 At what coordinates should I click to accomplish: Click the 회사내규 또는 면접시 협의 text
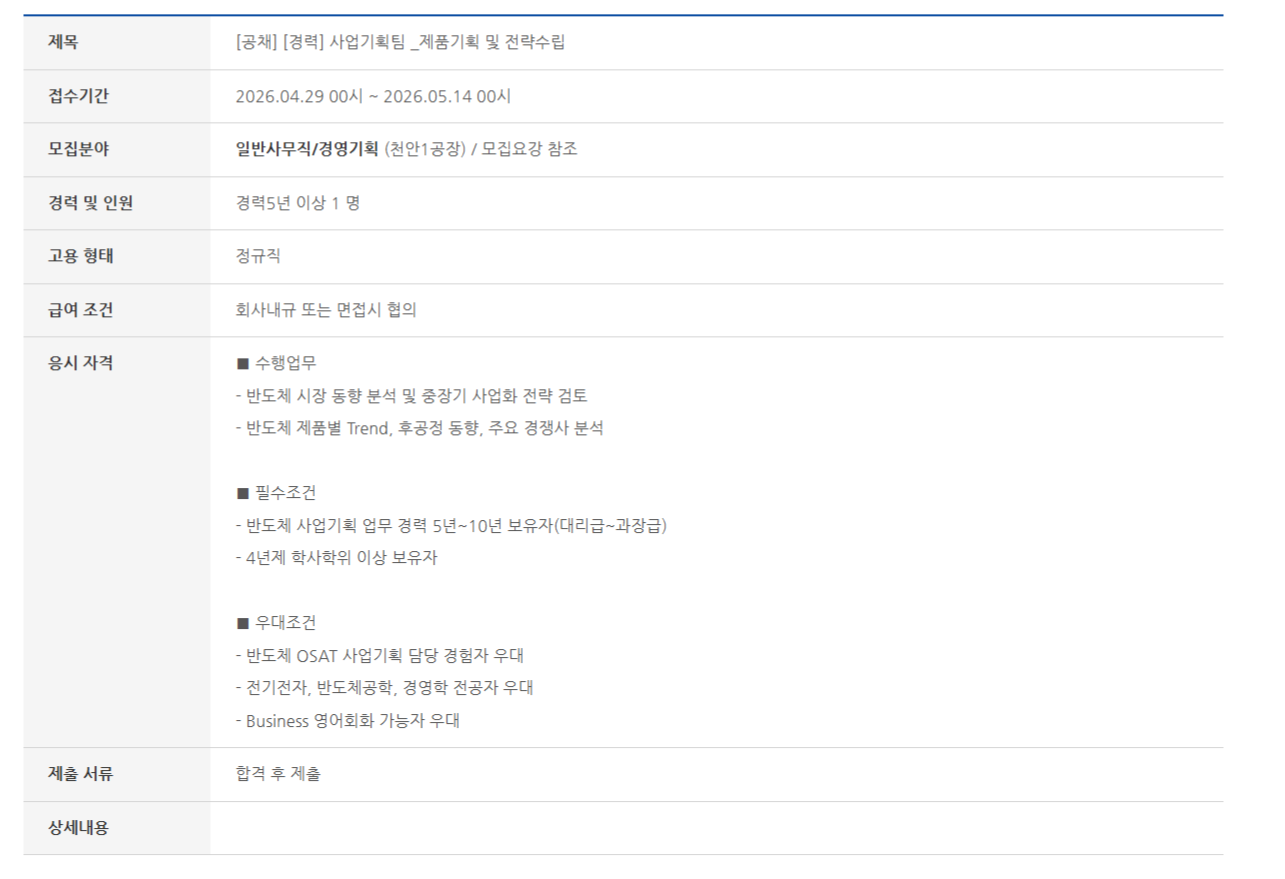(x=326, y=310)
